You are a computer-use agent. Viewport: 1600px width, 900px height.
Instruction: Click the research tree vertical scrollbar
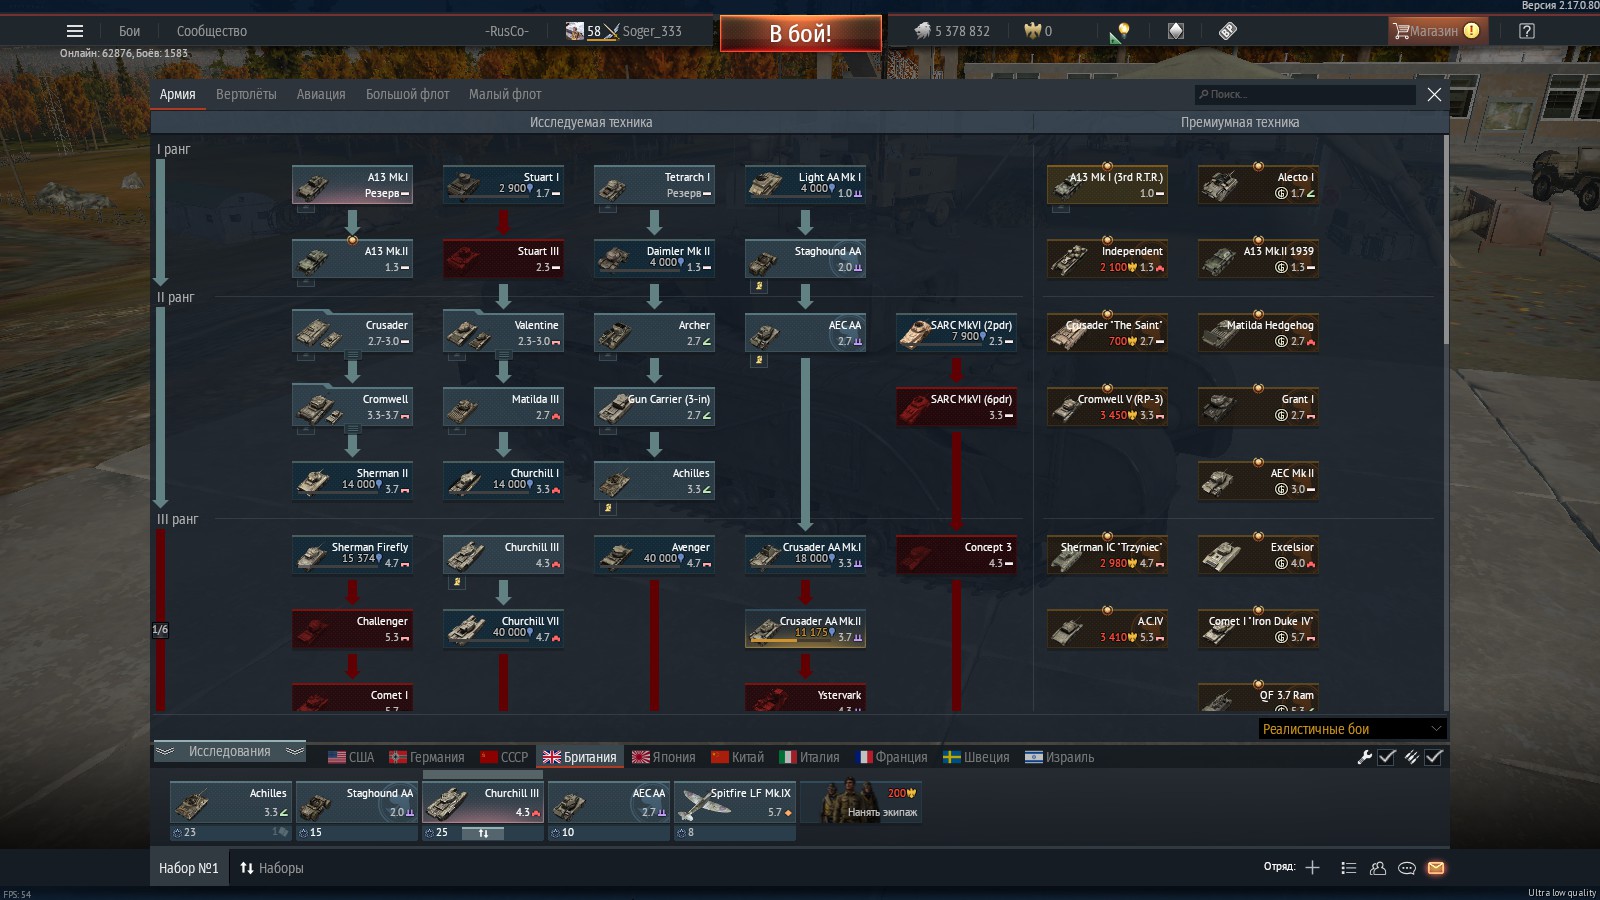(x=1445, y=240)
